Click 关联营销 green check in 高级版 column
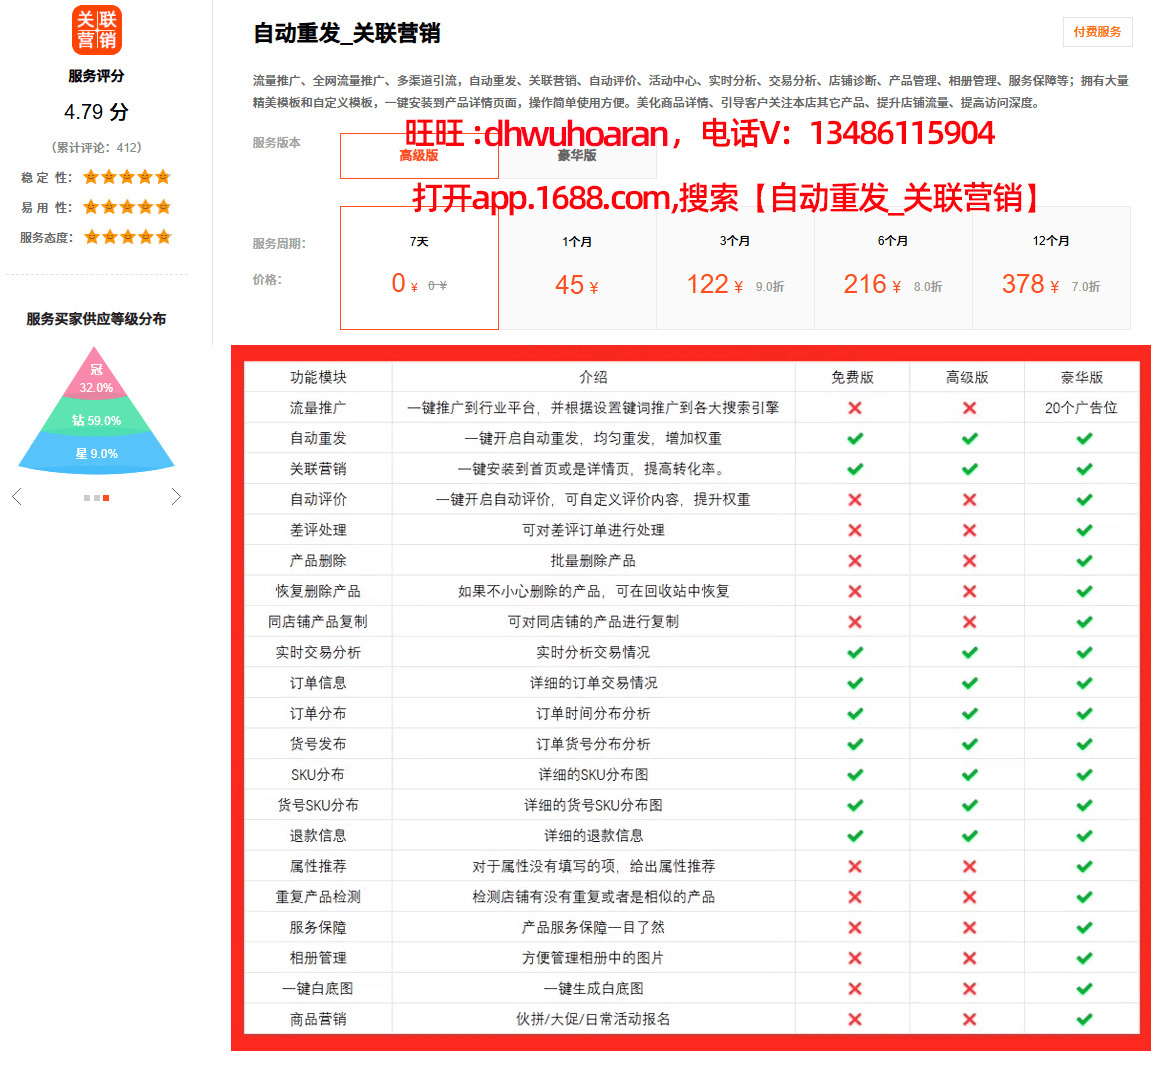 [969, 469]
